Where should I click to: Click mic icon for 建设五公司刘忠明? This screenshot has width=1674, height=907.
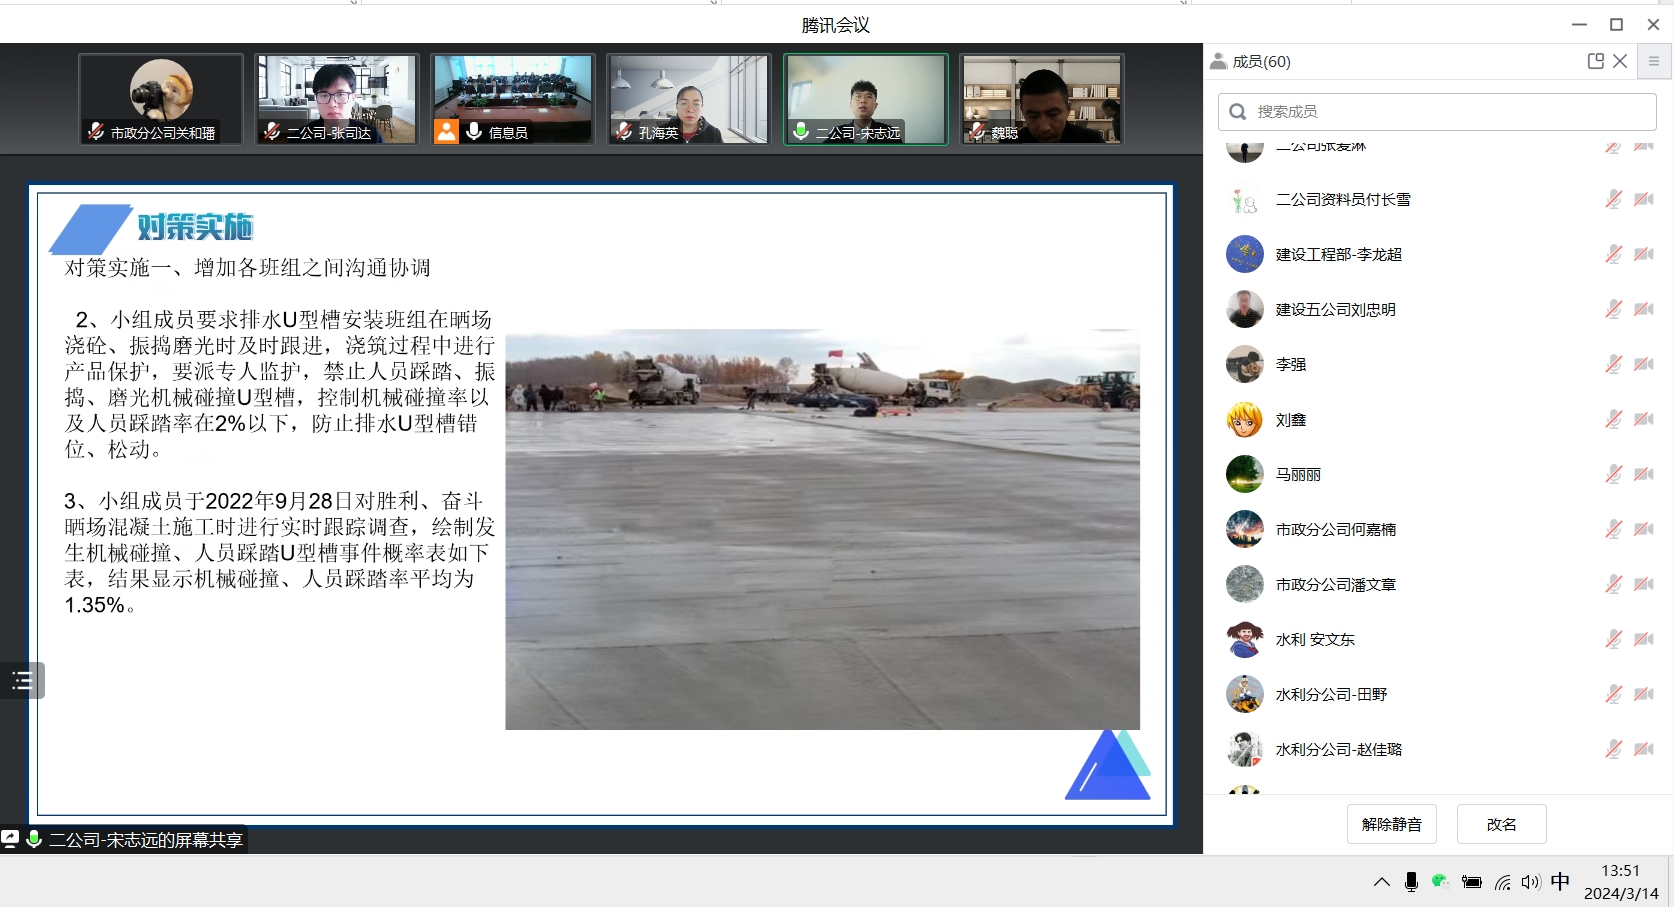tap(1613, 309)
